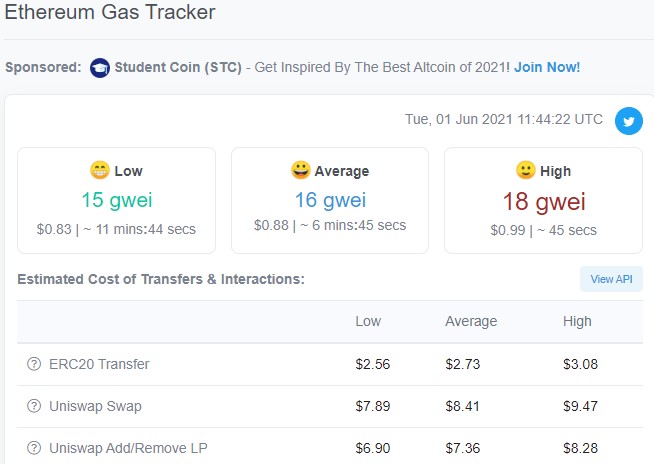Click the Uniswap Add/Remove LP help icon
654x464 pixels.
point(34,448)
